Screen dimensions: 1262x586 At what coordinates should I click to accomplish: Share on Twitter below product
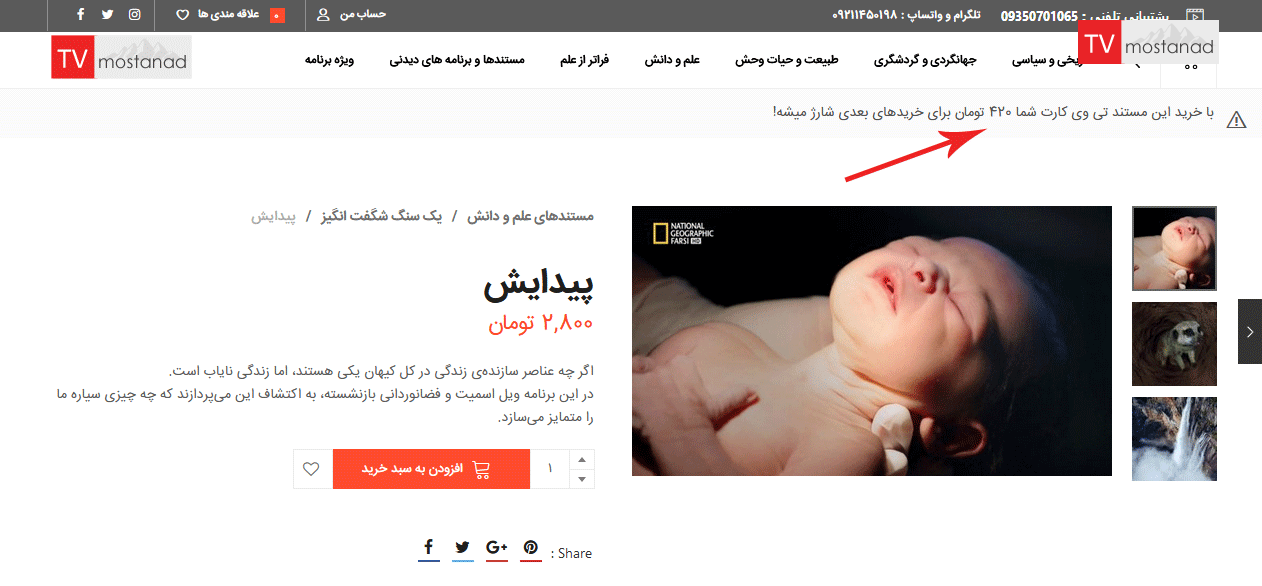pos(462,548)
